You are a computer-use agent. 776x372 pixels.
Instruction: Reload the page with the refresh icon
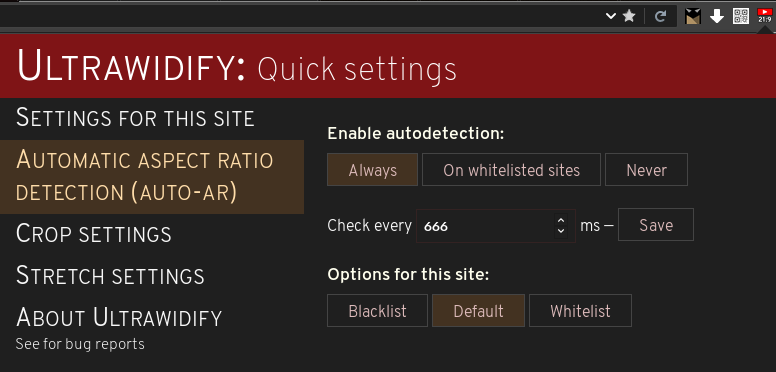point(660,16)
